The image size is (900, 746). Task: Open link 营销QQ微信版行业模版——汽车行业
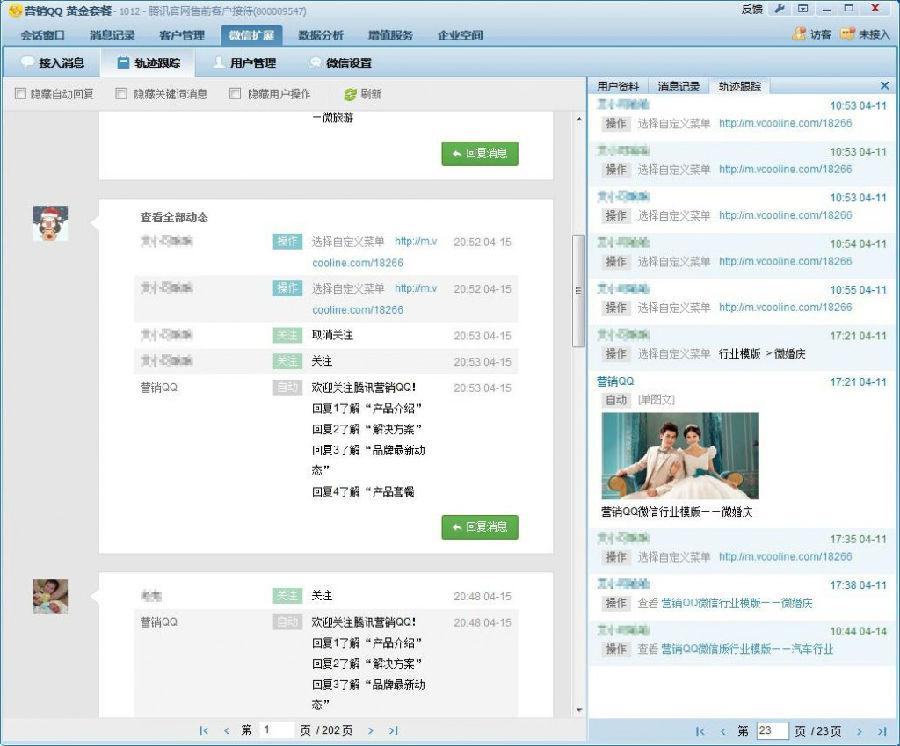747,649
